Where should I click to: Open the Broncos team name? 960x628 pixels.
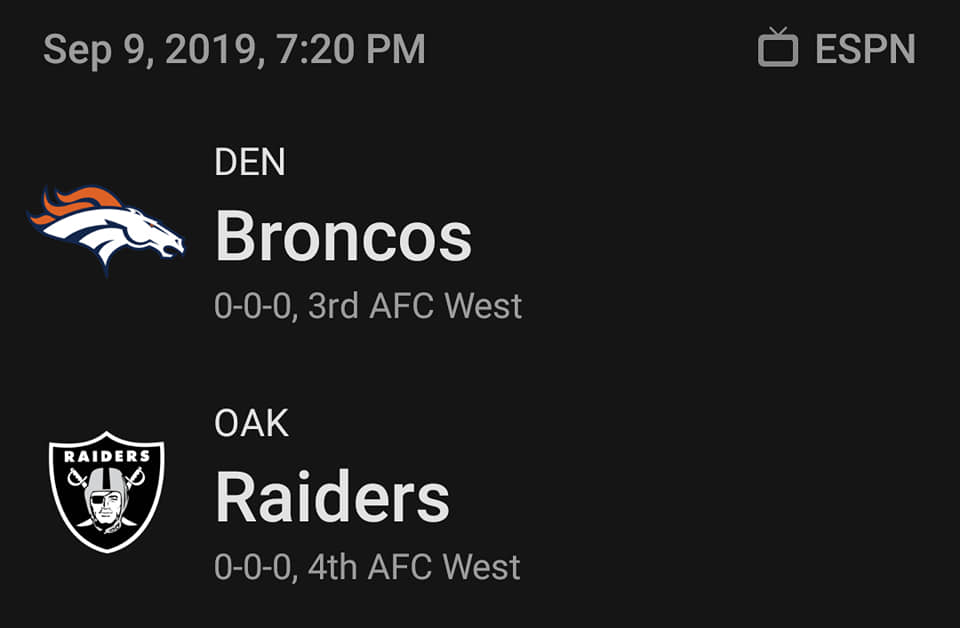point(343,237)
